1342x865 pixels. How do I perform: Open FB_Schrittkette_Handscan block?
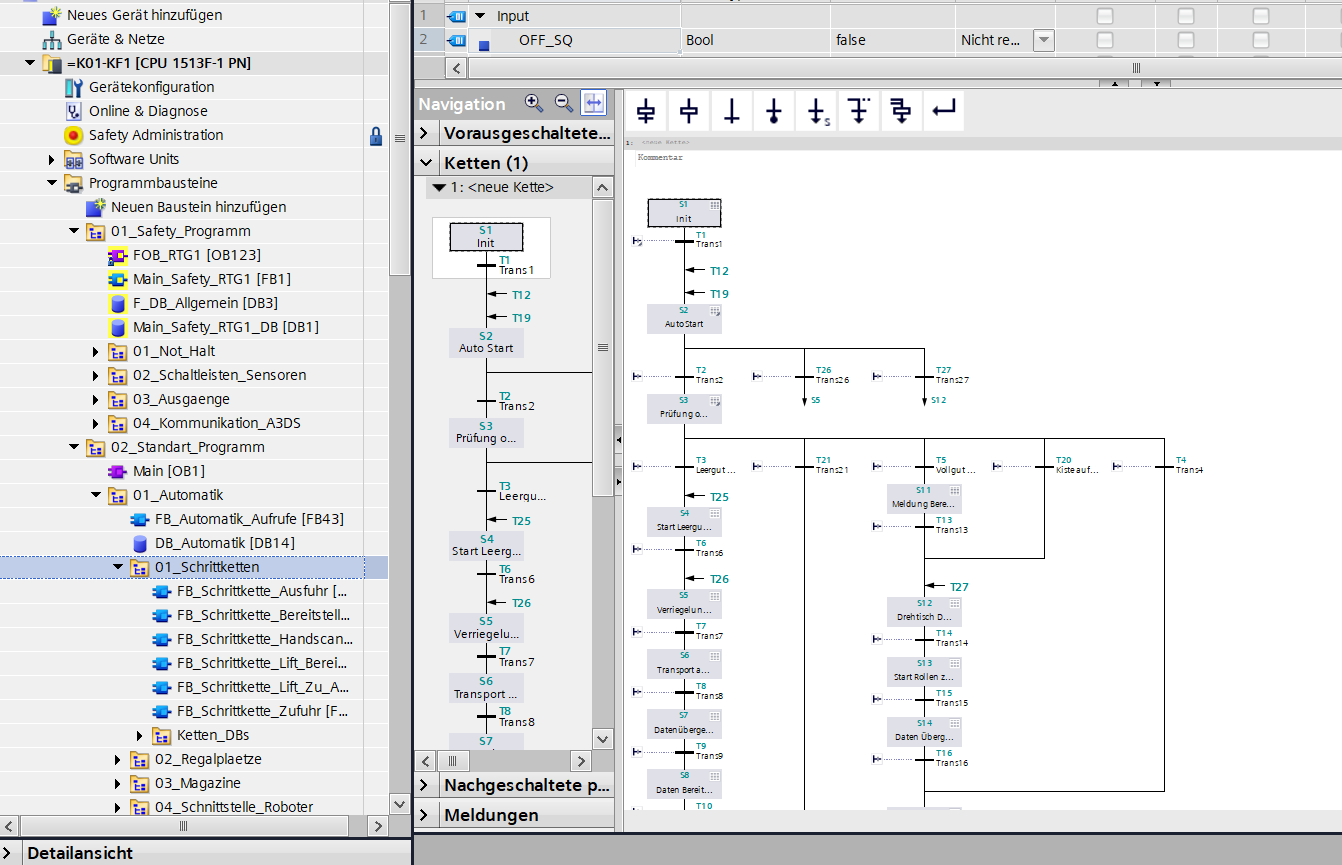click(264, 639)
